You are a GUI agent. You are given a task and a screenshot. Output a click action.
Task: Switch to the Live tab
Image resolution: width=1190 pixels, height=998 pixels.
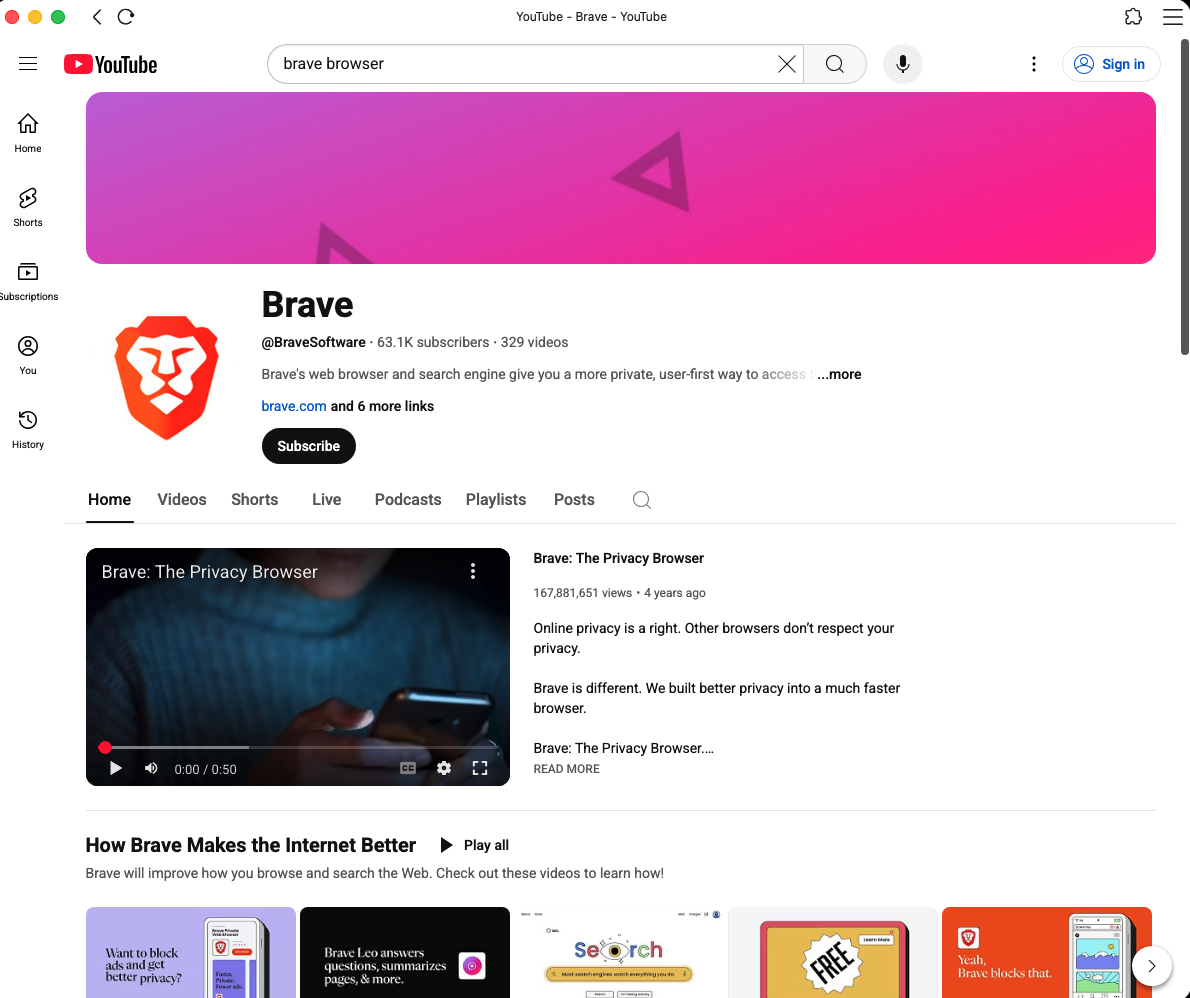(326, 499)
